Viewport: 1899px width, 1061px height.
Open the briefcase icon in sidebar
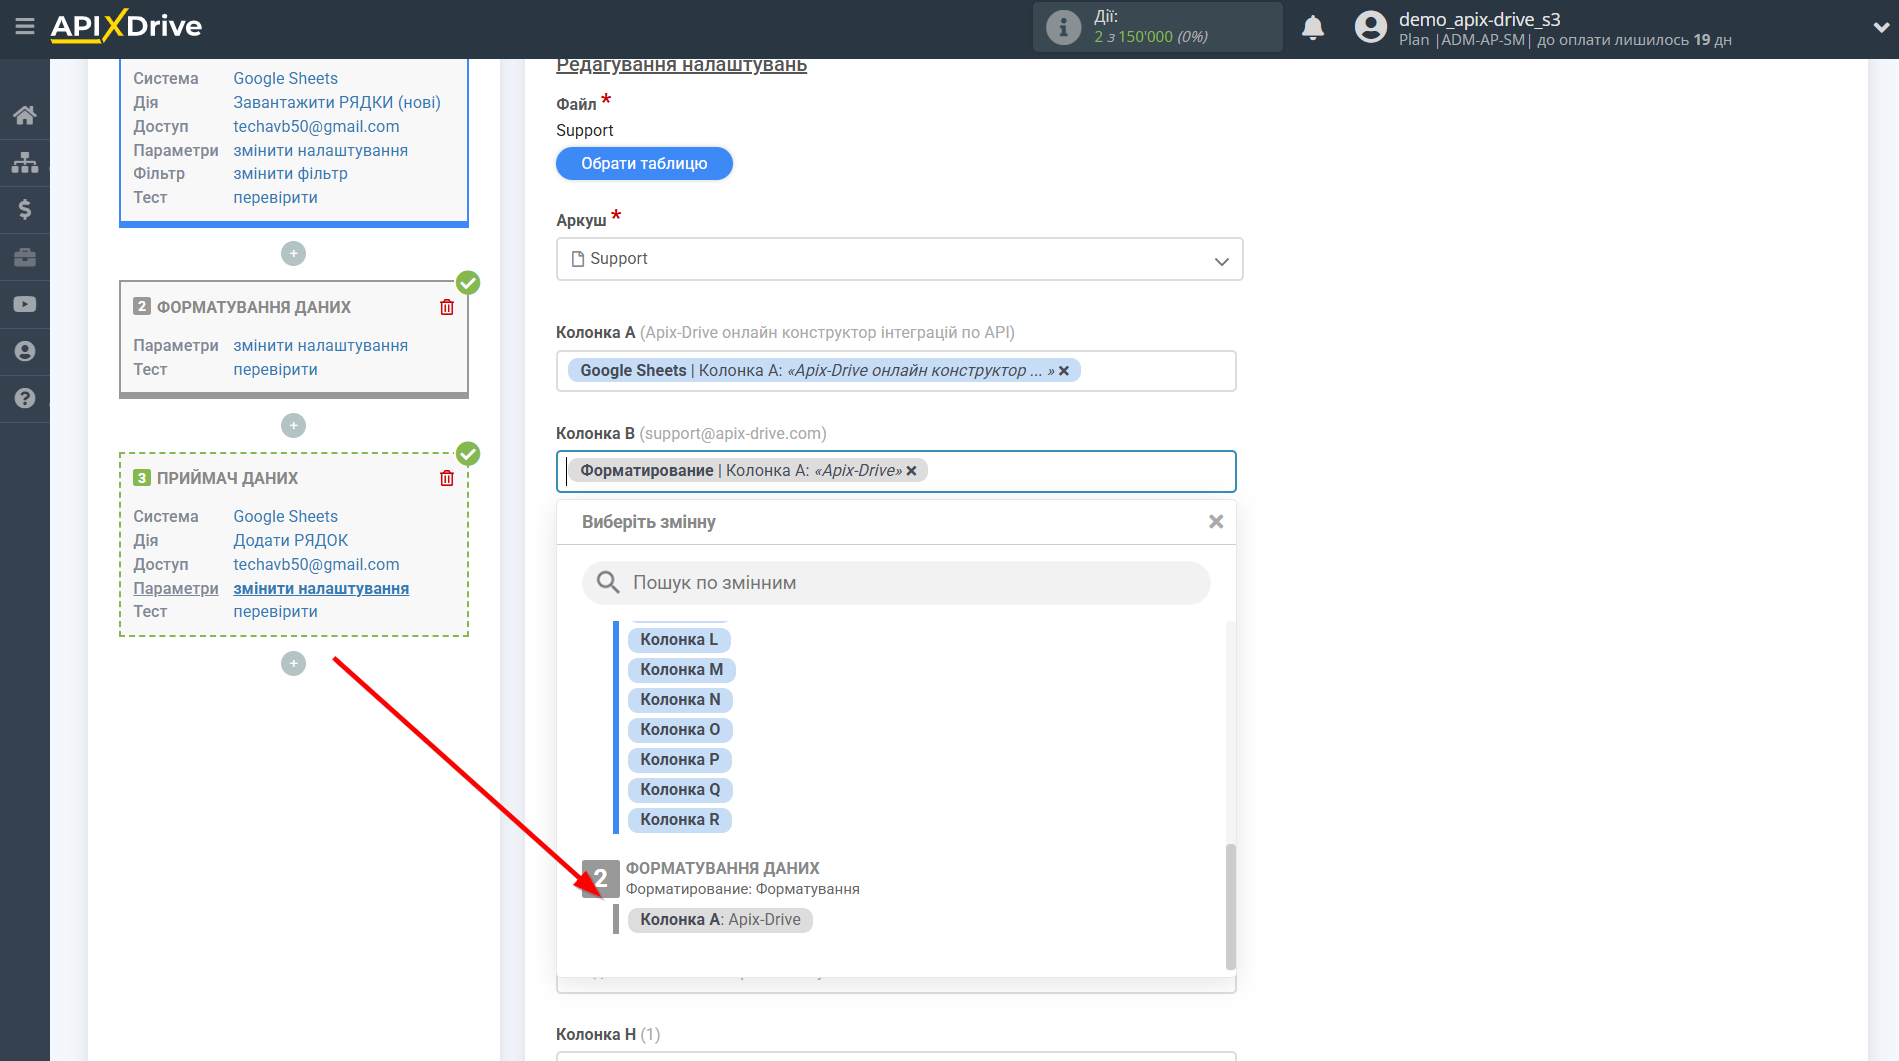pos(25,257)
